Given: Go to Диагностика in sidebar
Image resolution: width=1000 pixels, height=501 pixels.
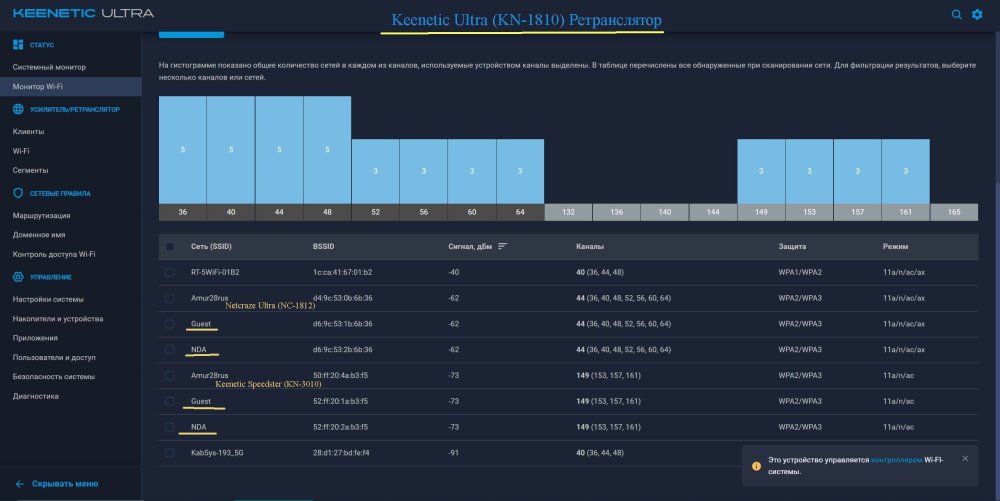Looking at the screenshot, I should click(35, 396).
